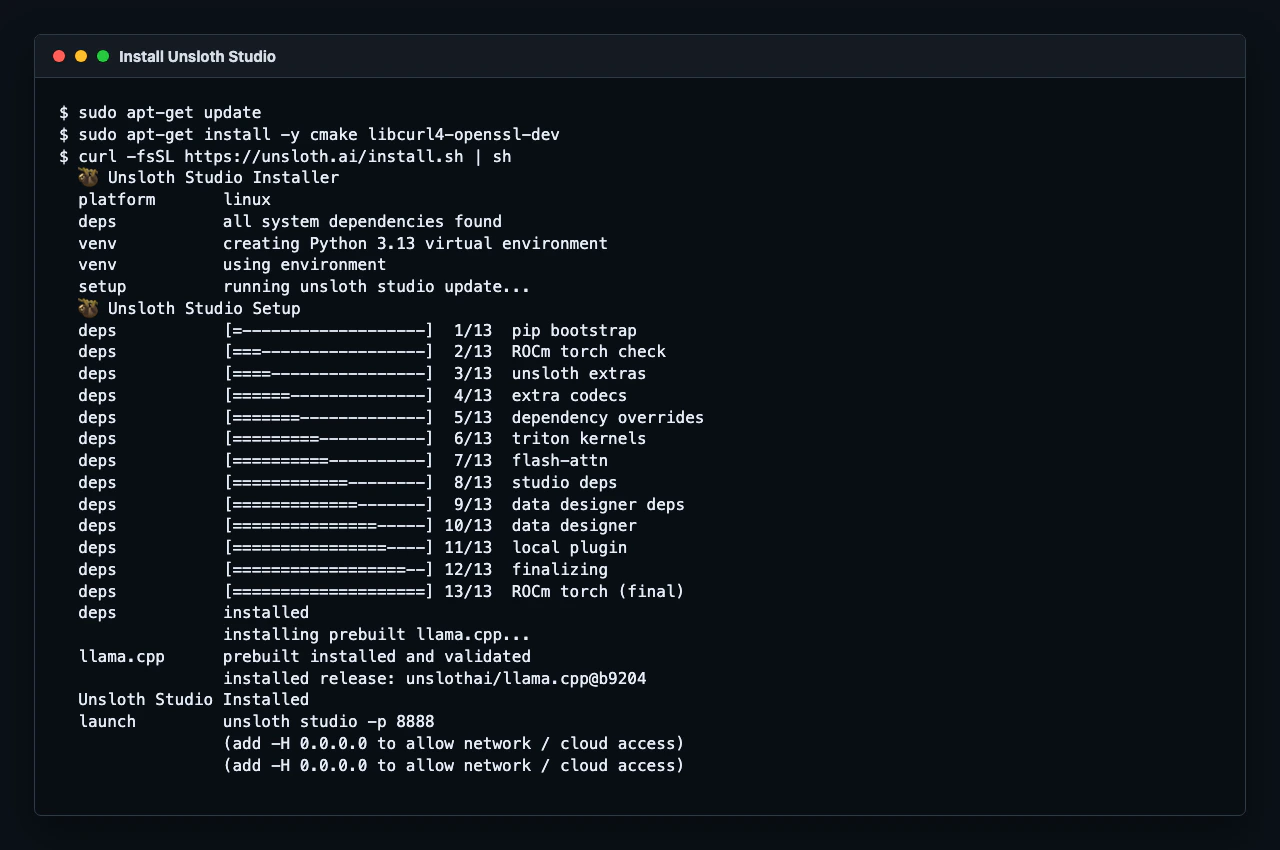Click the progress bar for 7/13 flash-attn
Image resolution: width=1280 pixels, height=850 pixels.
tap(329, 461)
